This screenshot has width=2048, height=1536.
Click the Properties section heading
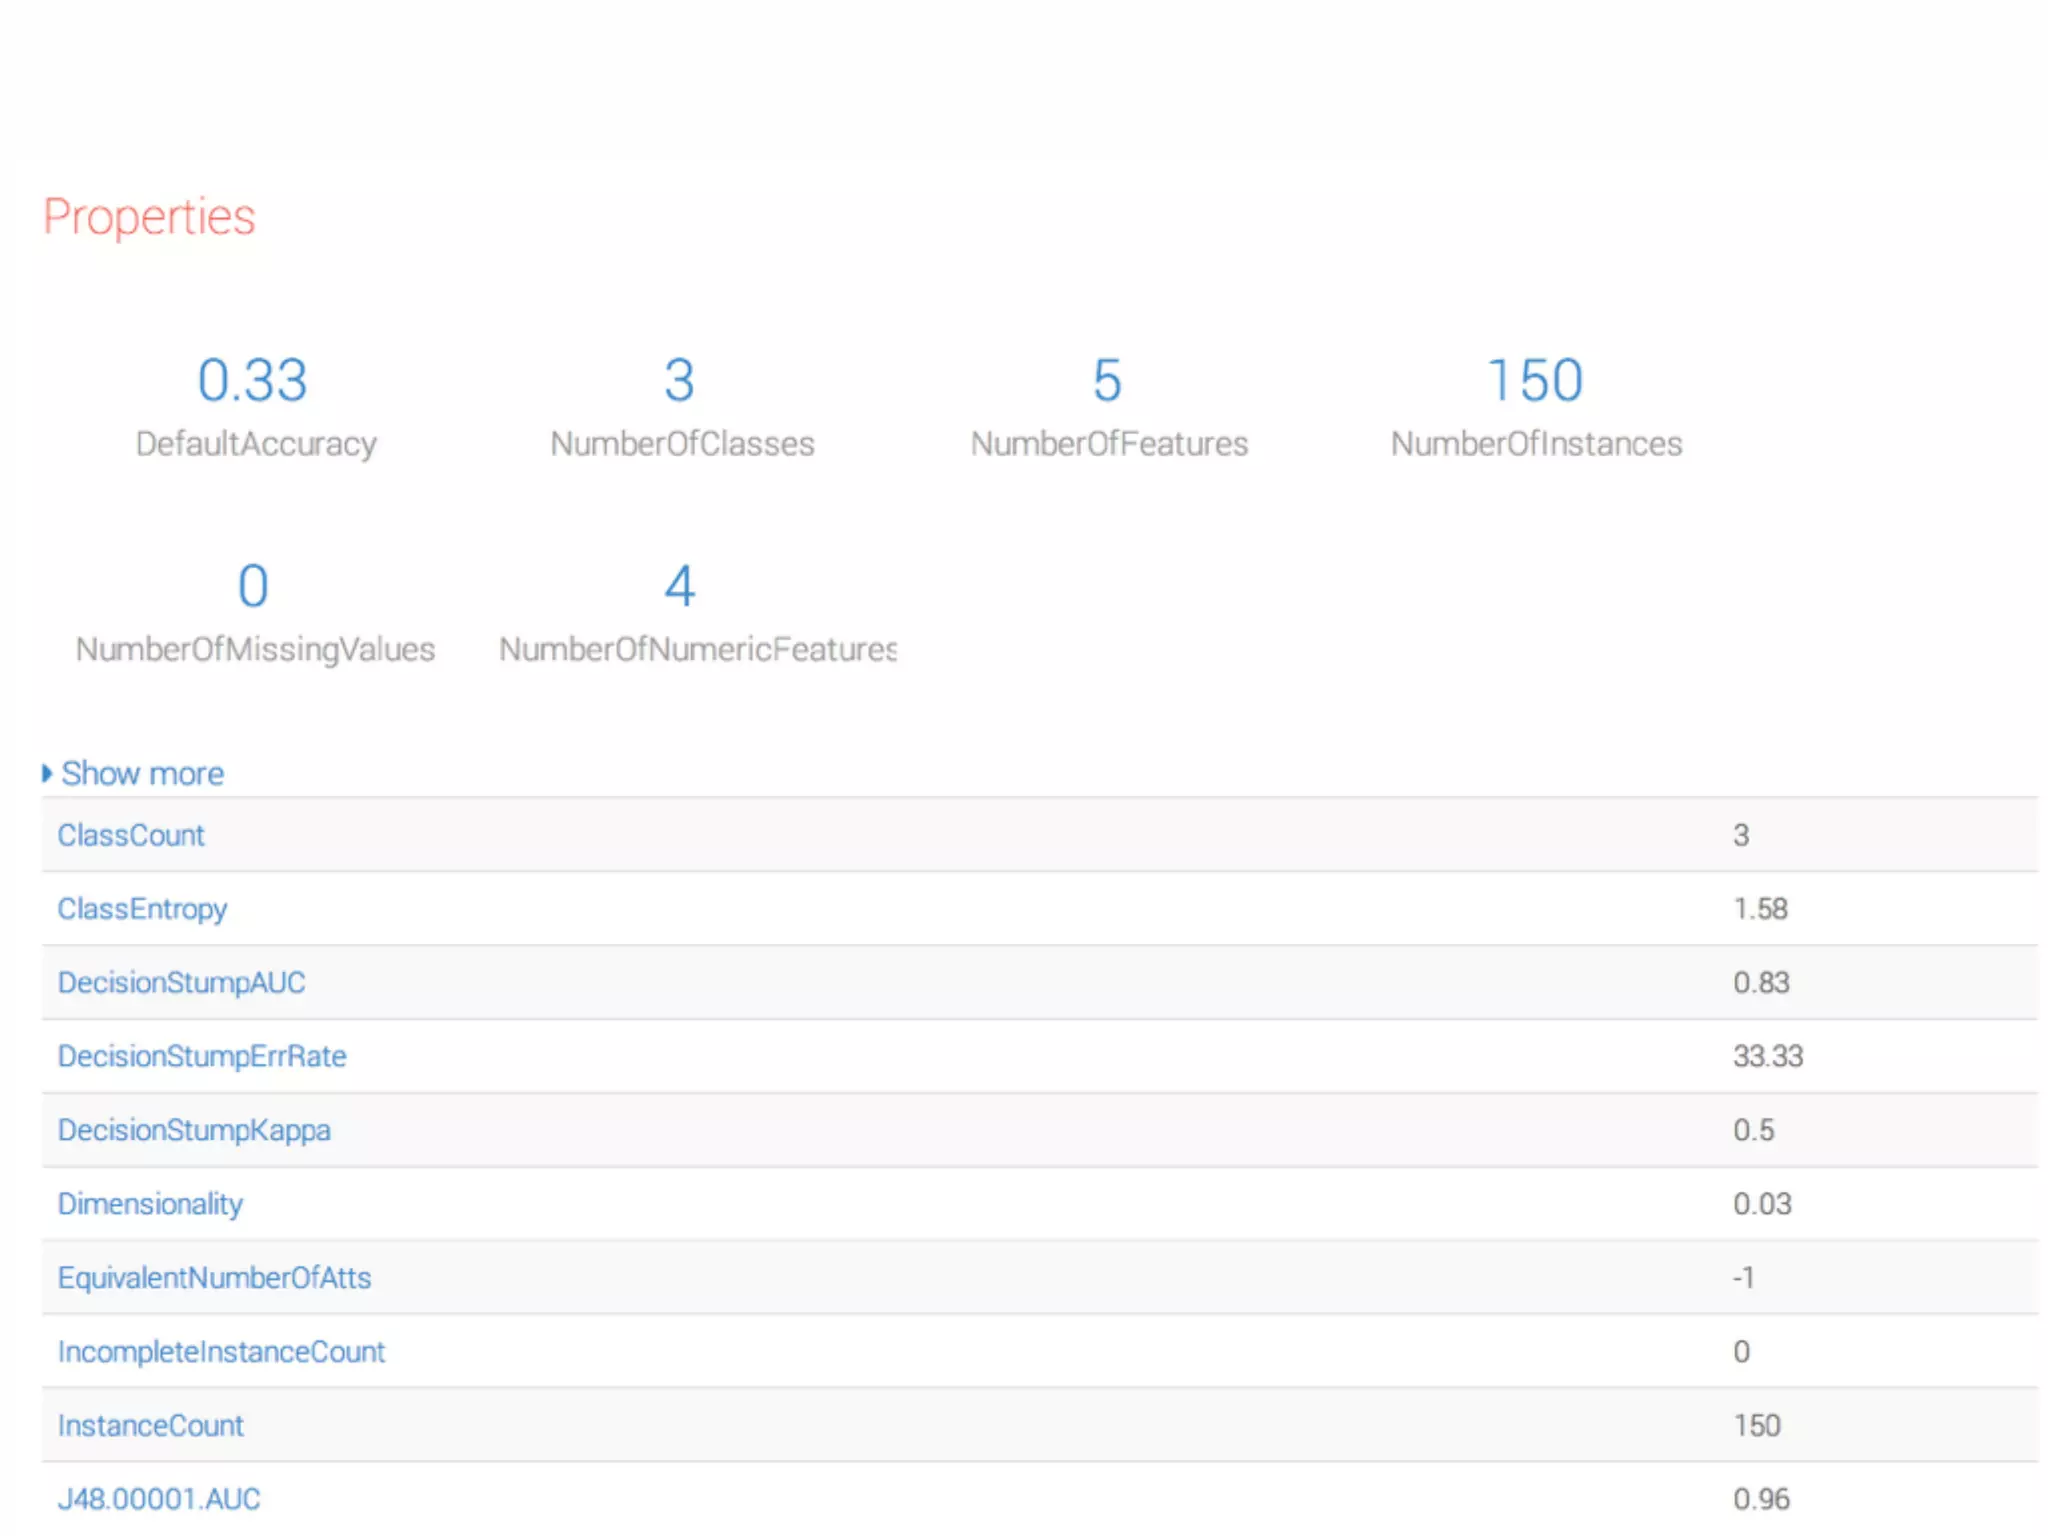coord(150,217)
